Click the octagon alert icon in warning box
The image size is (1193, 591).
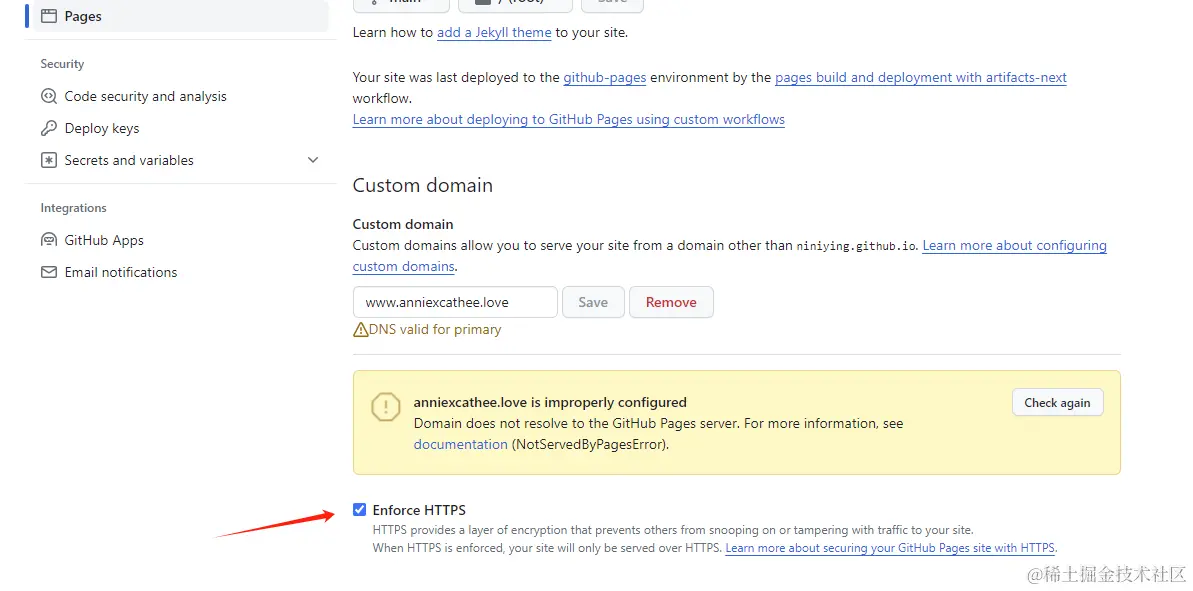(x=386, y=407)
